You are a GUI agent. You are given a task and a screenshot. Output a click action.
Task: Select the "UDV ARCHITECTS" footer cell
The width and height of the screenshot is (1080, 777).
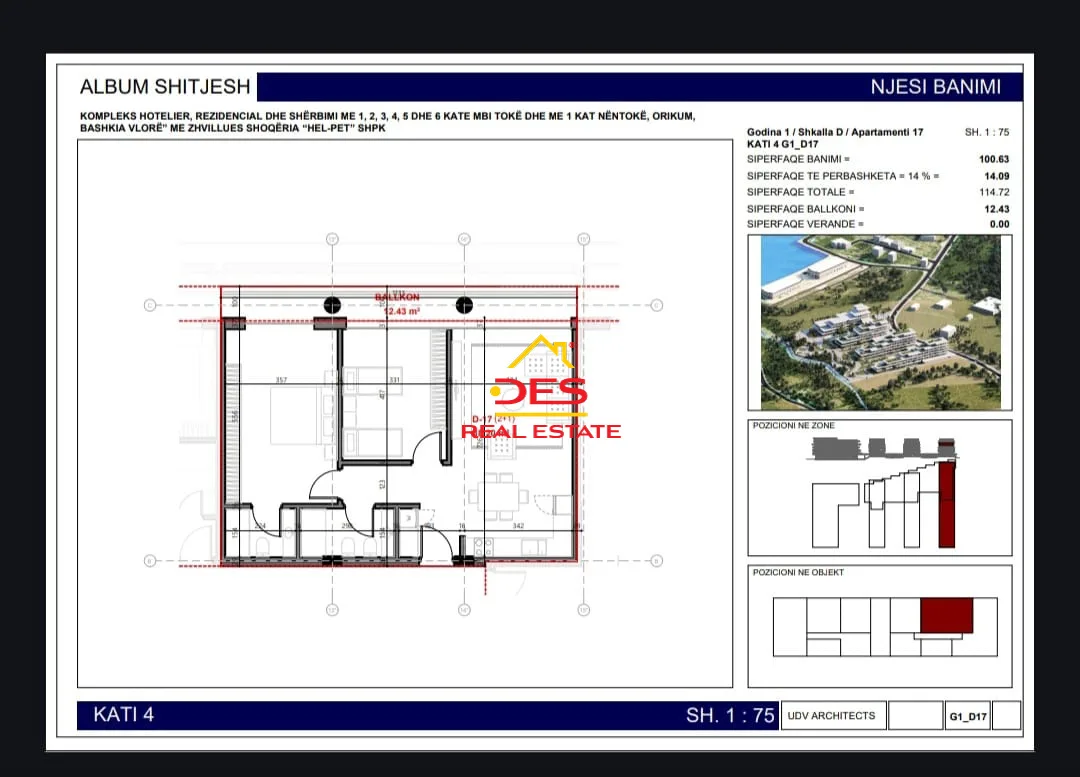tap(832, 716)
